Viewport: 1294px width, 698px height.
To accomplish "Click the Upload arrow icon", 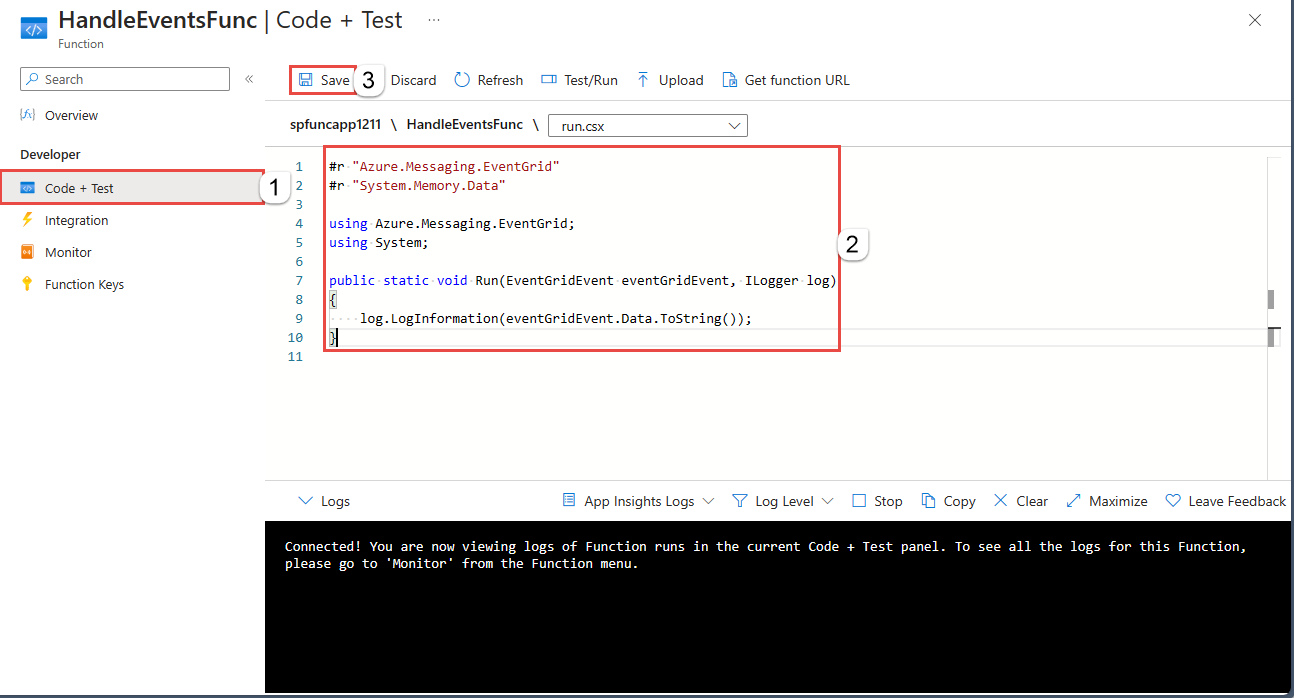I will click(x=643, y=80).
